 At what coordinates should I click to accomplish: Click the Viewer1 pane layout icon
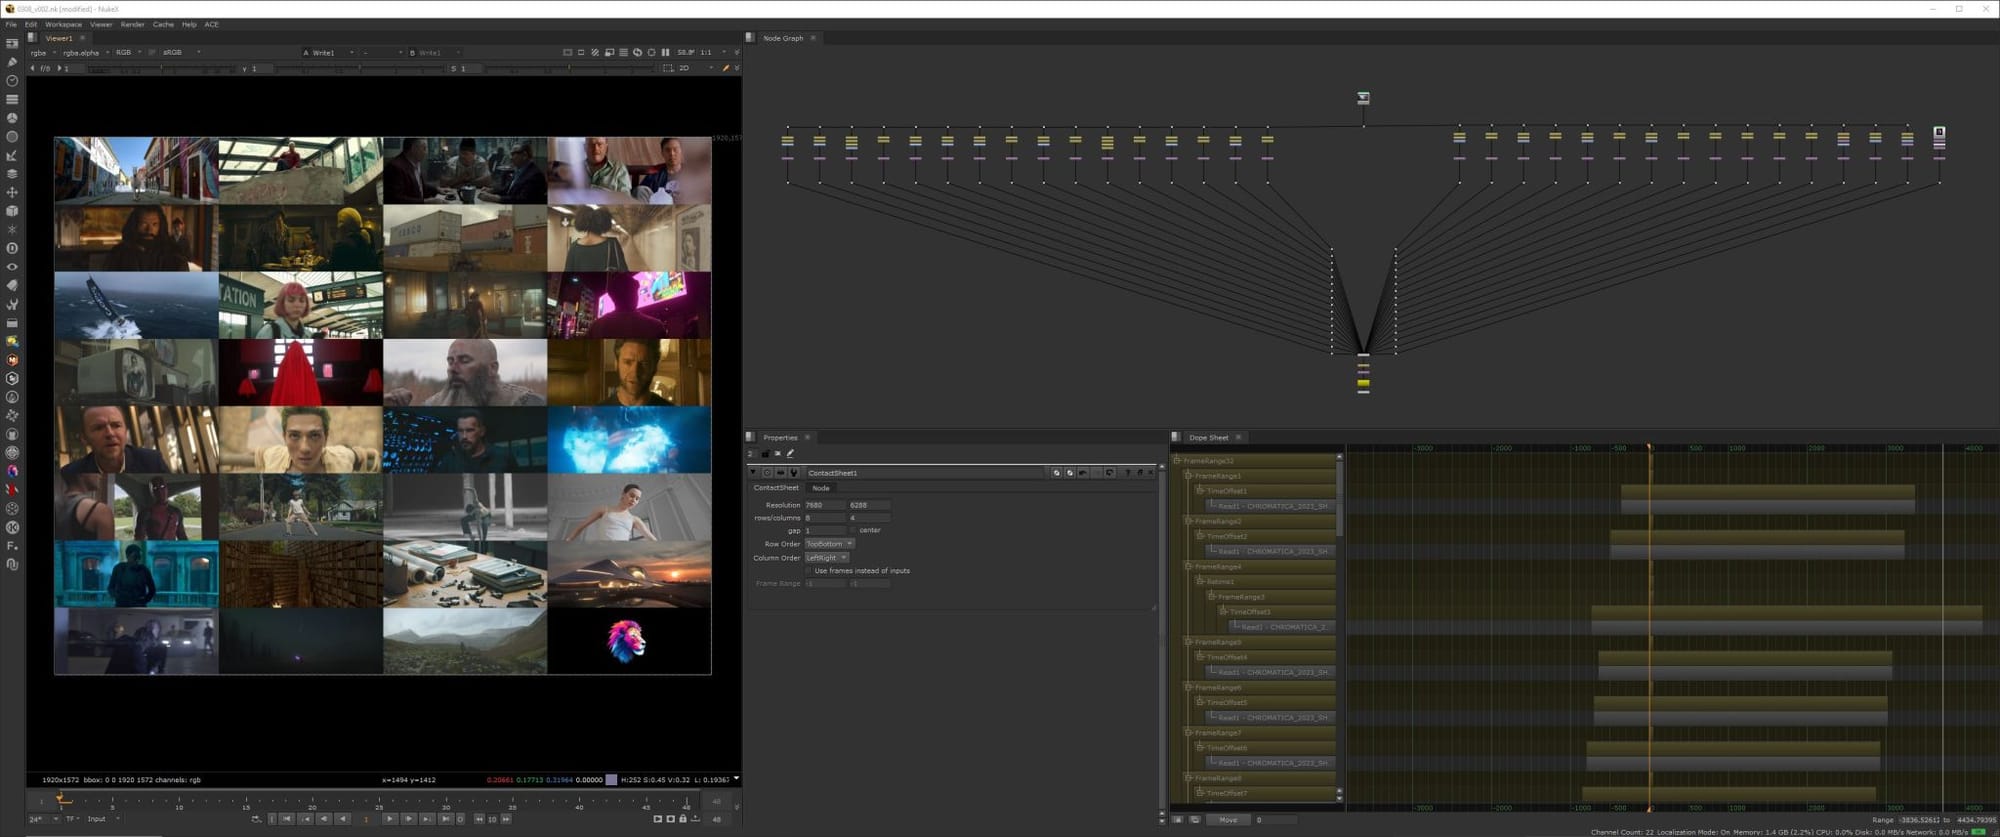click(x=32, y=38)
